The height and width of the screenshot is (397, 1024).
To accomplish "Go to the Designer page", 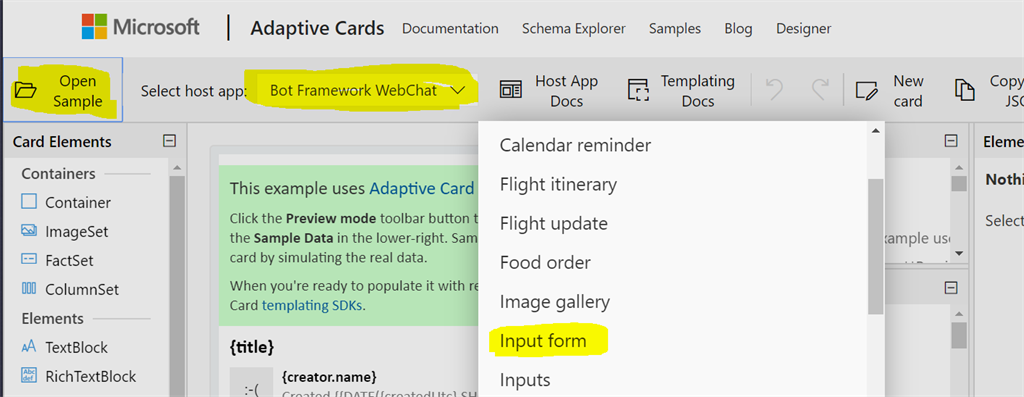I will pos(803,29).
